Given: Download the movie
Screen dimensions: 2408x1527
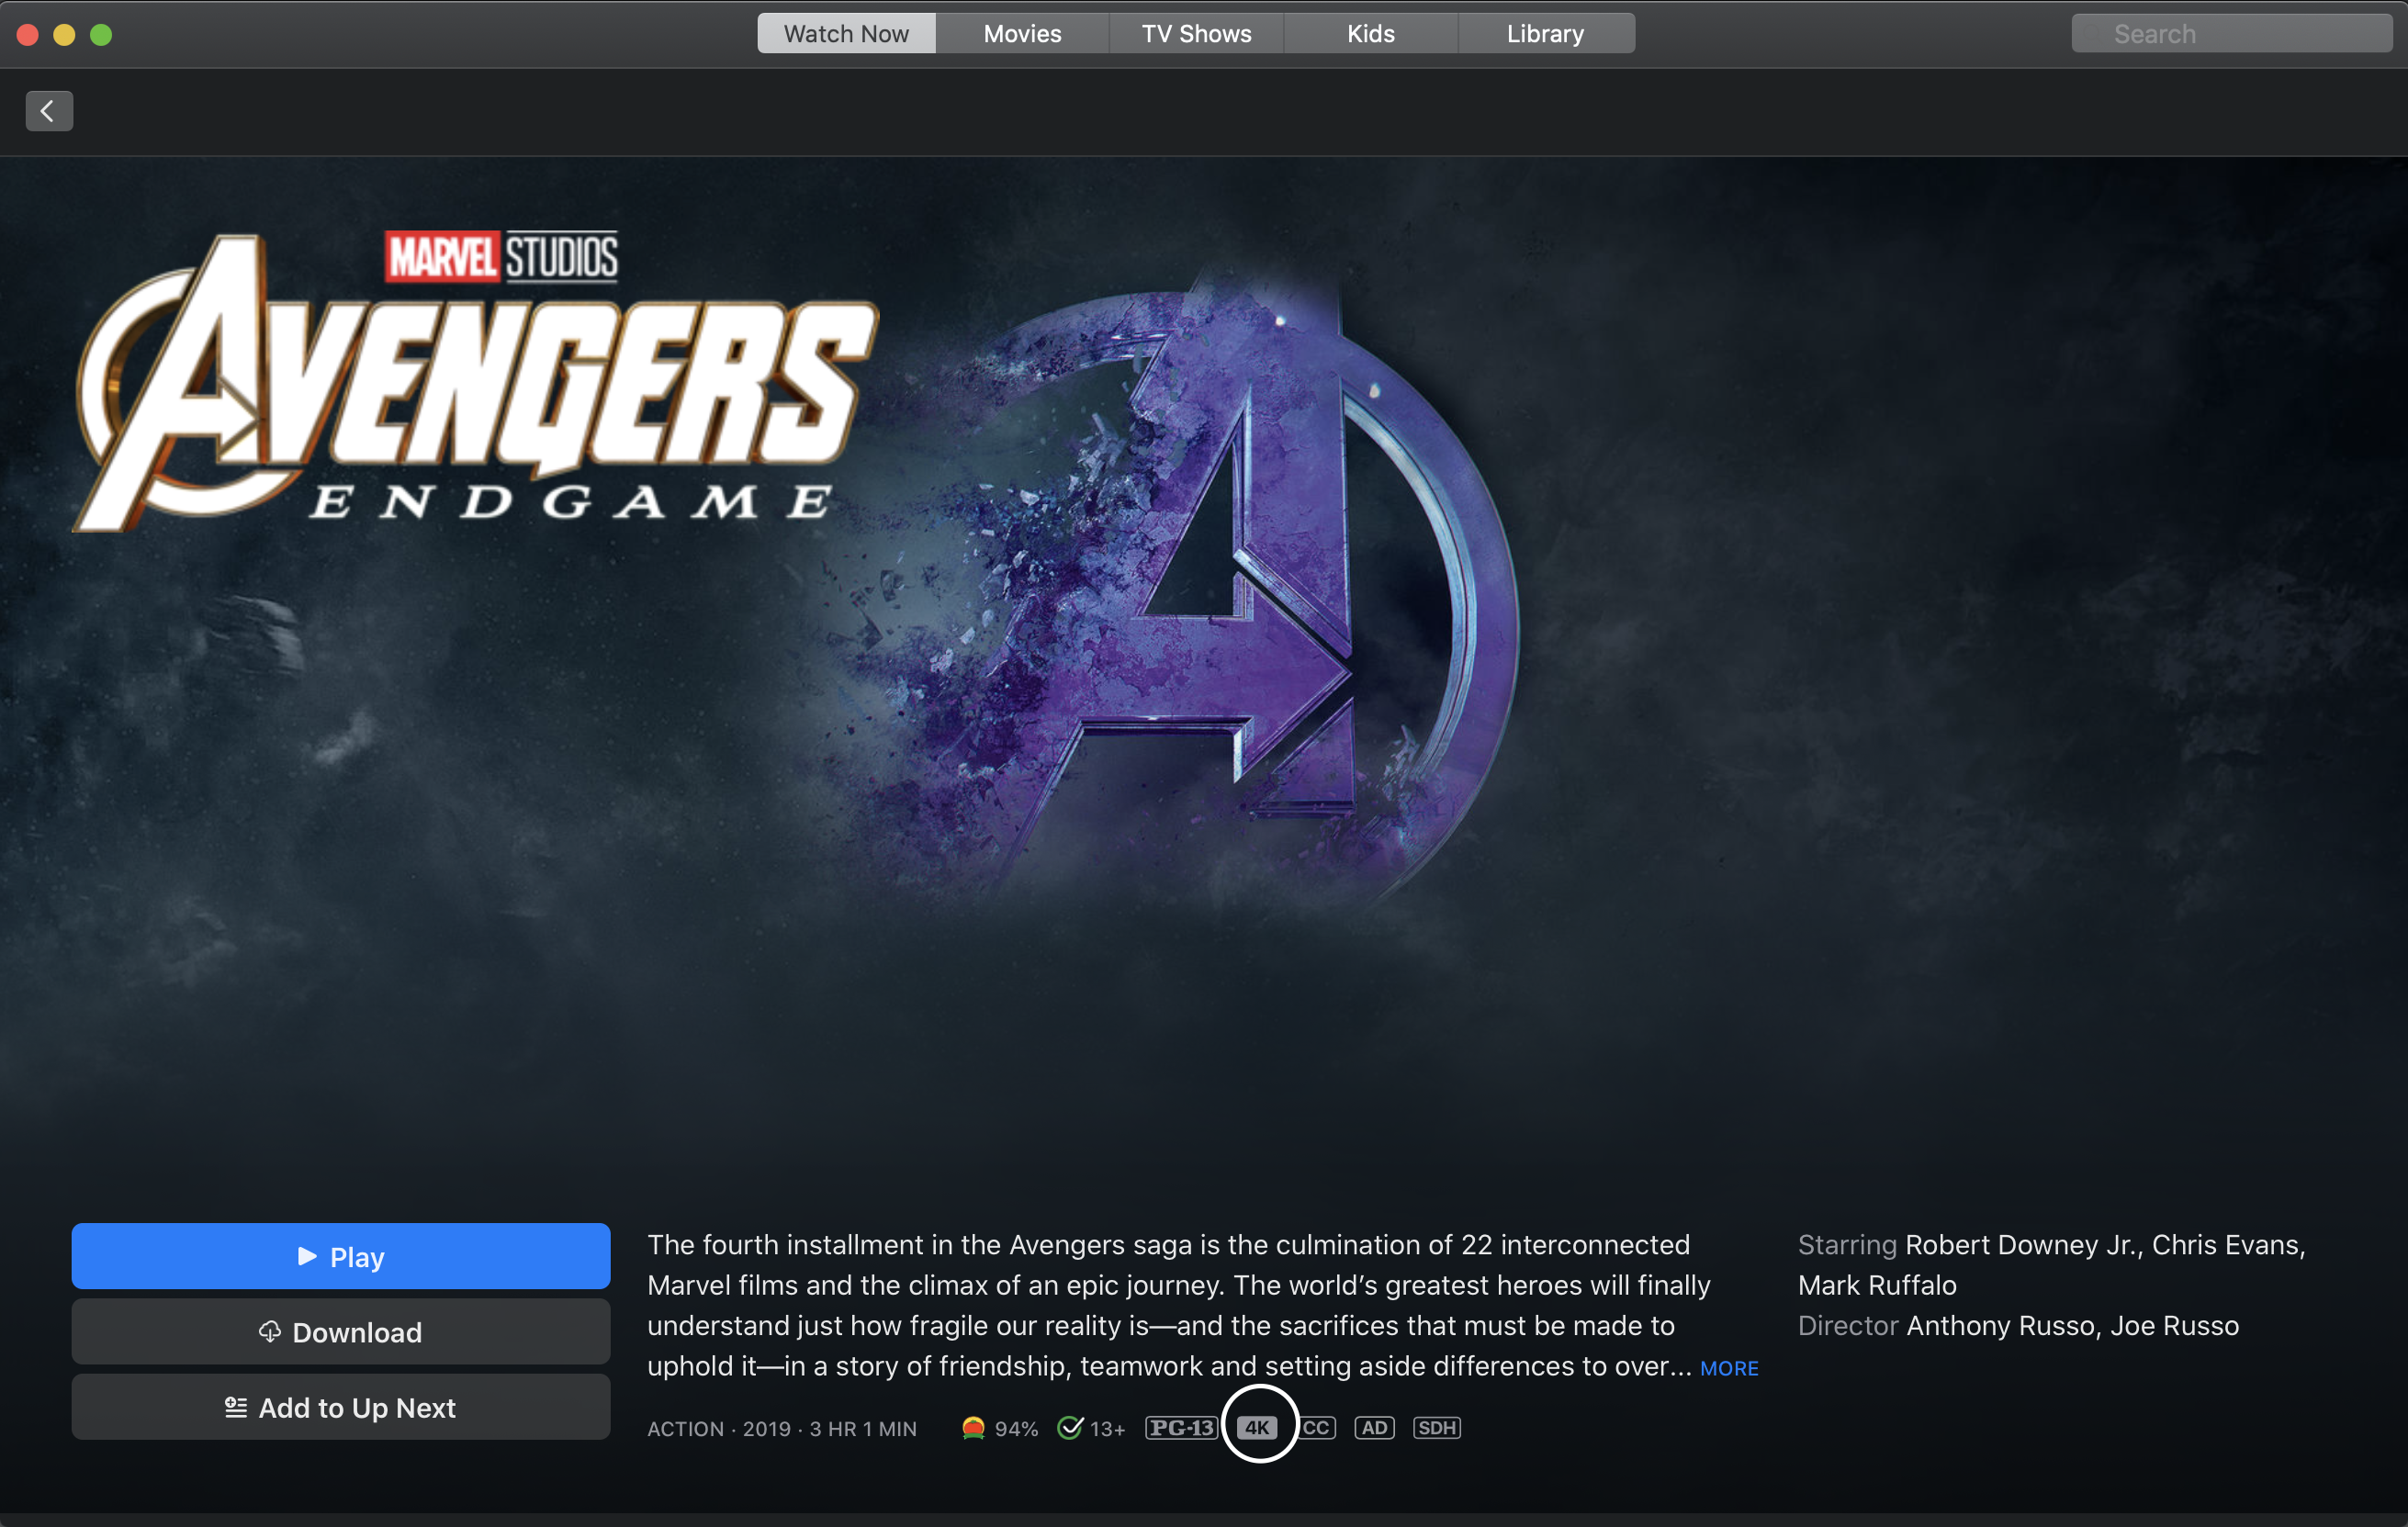Looking at the screenshot, I should tap(340, 1332).
